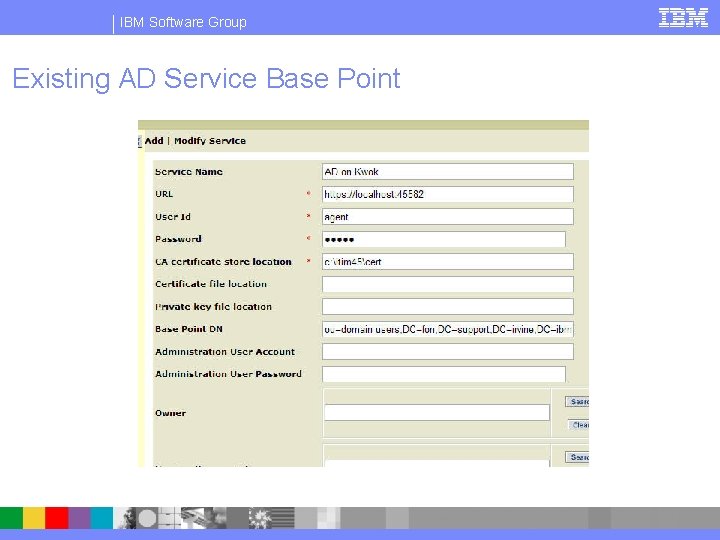
Task: Click the Private key file location field
Action: click(x=448, y=307)
